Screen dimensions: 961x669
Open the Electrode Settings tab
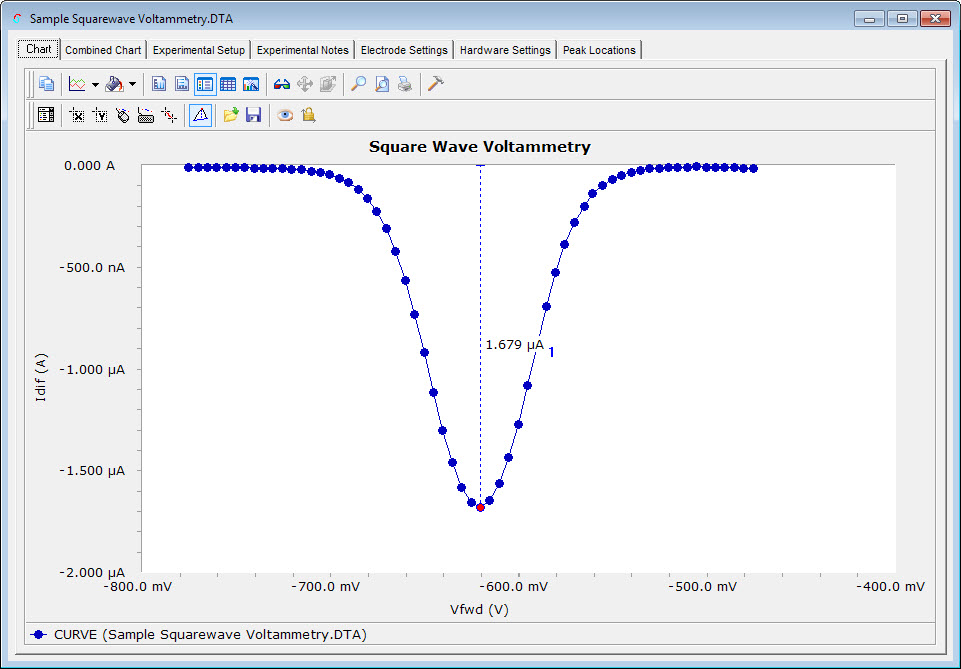(404, 50)
